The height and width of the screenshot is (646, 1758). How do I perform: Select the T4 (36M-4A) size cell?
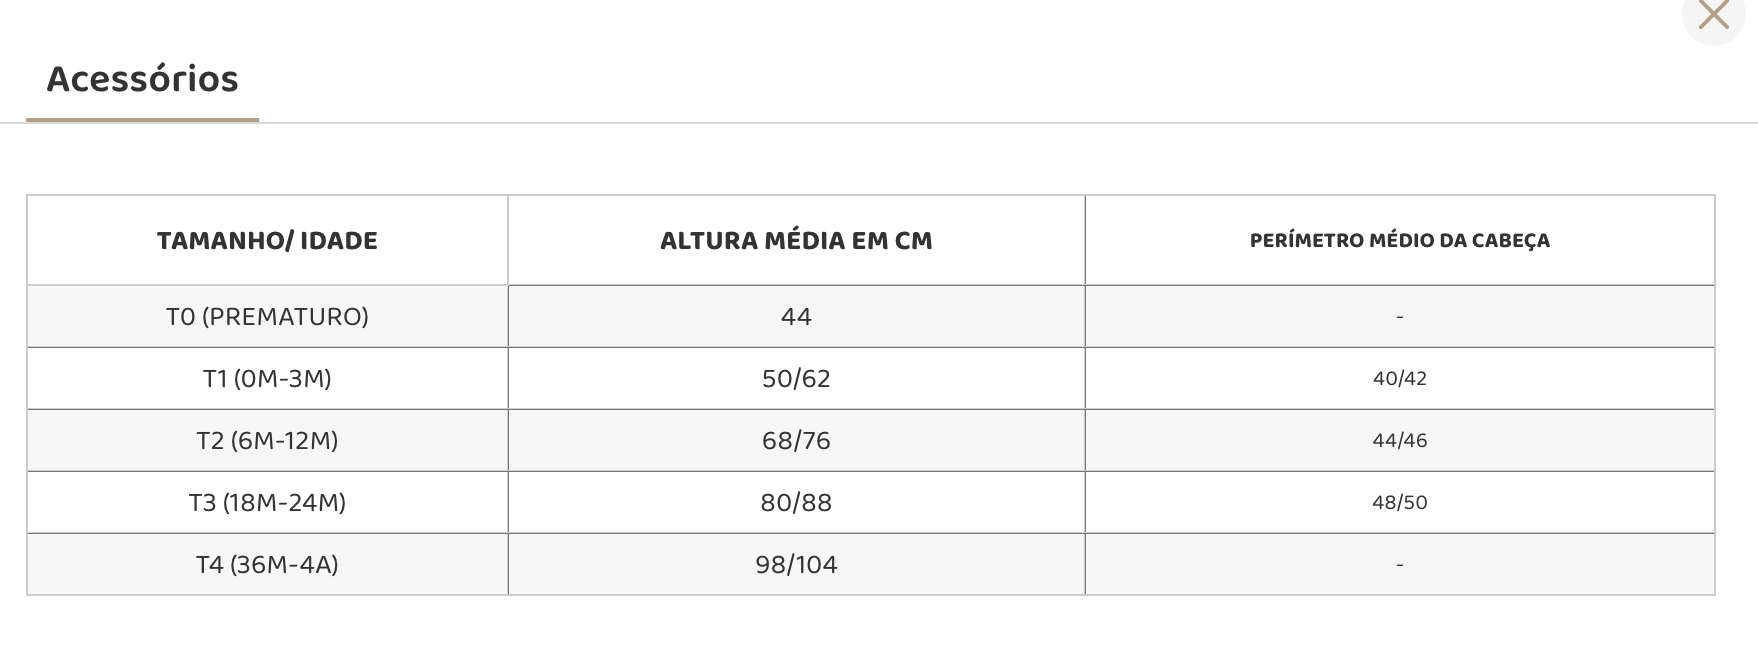(267, 565)
